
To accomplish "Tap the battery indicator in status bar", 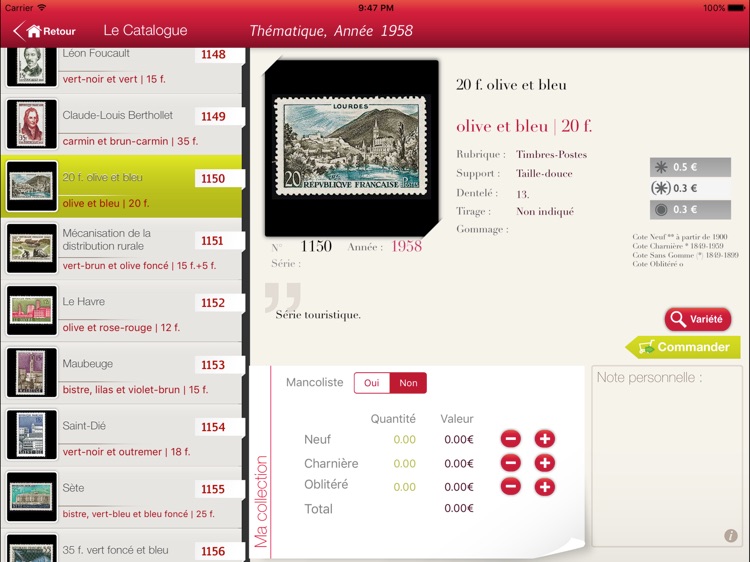I will [736, 8].
